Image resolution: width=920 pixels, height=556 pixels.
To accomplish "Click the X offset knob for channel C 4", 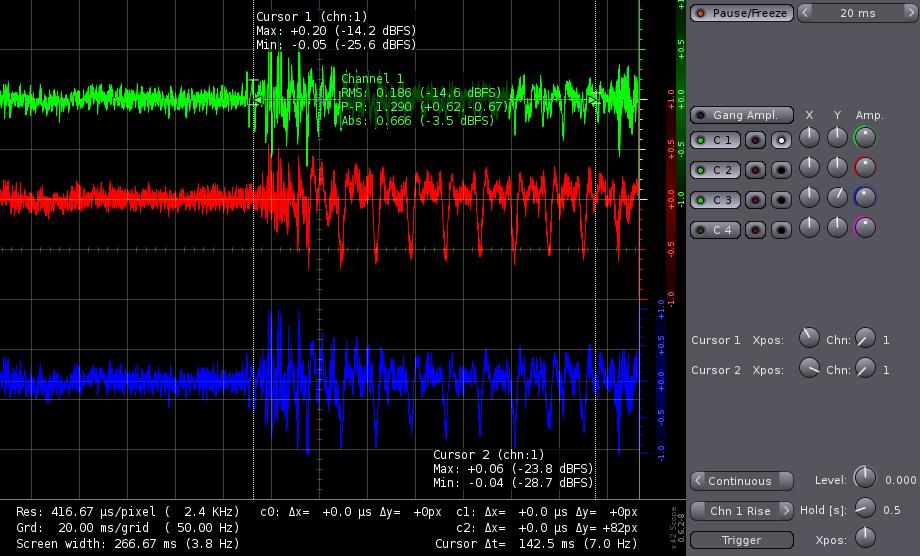I will pos(809,227).
